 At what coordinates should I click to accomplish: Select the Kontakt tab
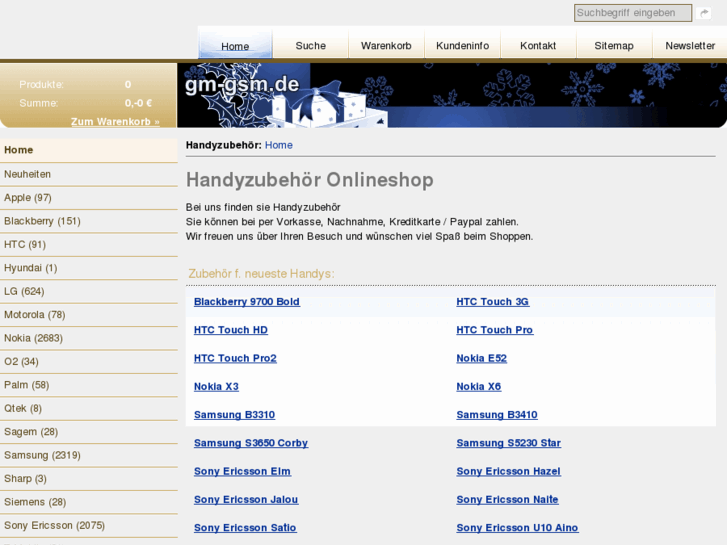pos(538,45)
